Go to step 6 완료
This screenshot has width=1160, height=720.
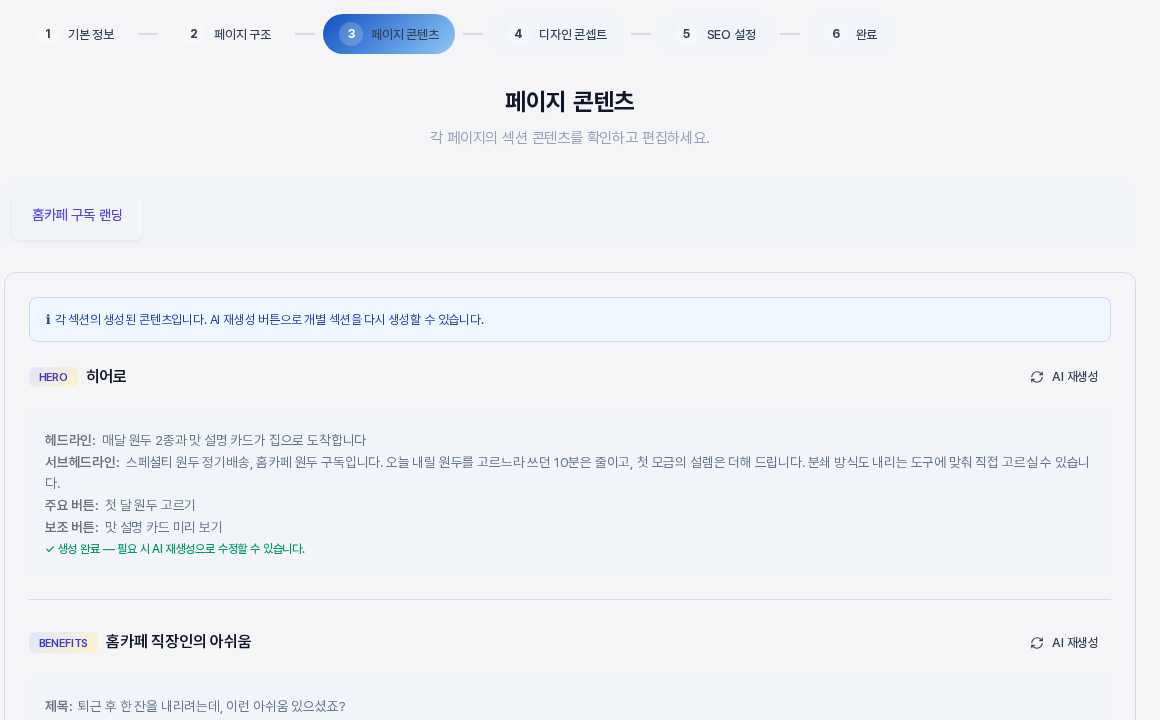click(854, 34)
